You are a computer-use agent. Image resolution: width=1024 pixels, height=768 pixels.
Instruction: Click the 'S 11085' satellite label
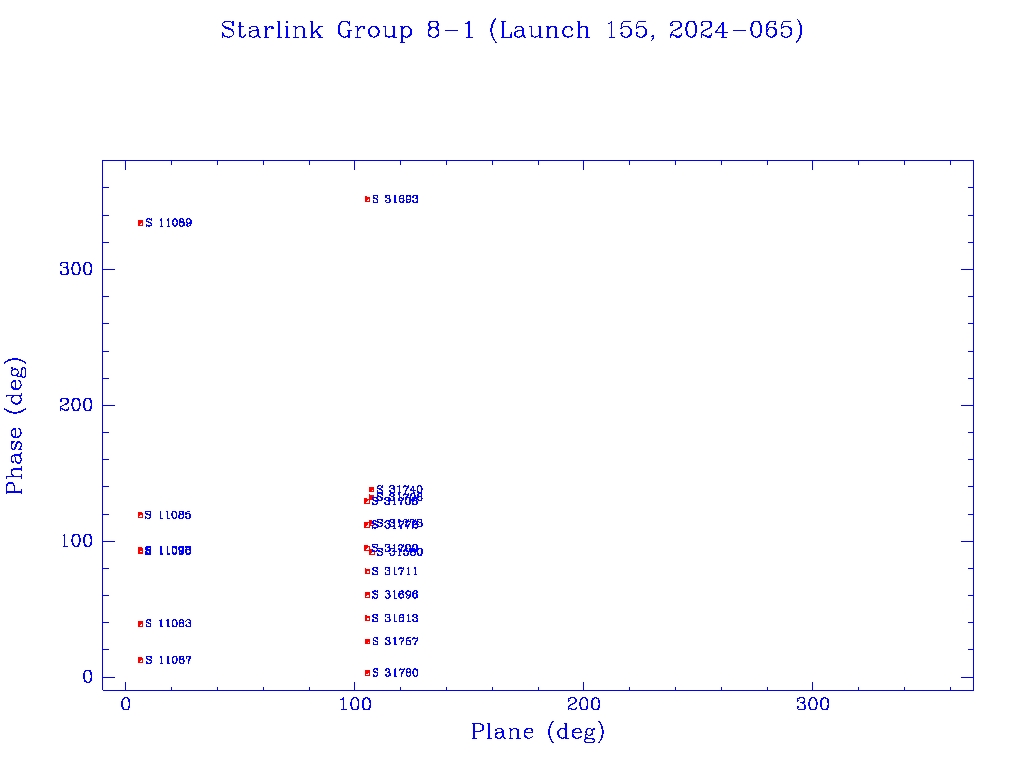click(168, 515)
